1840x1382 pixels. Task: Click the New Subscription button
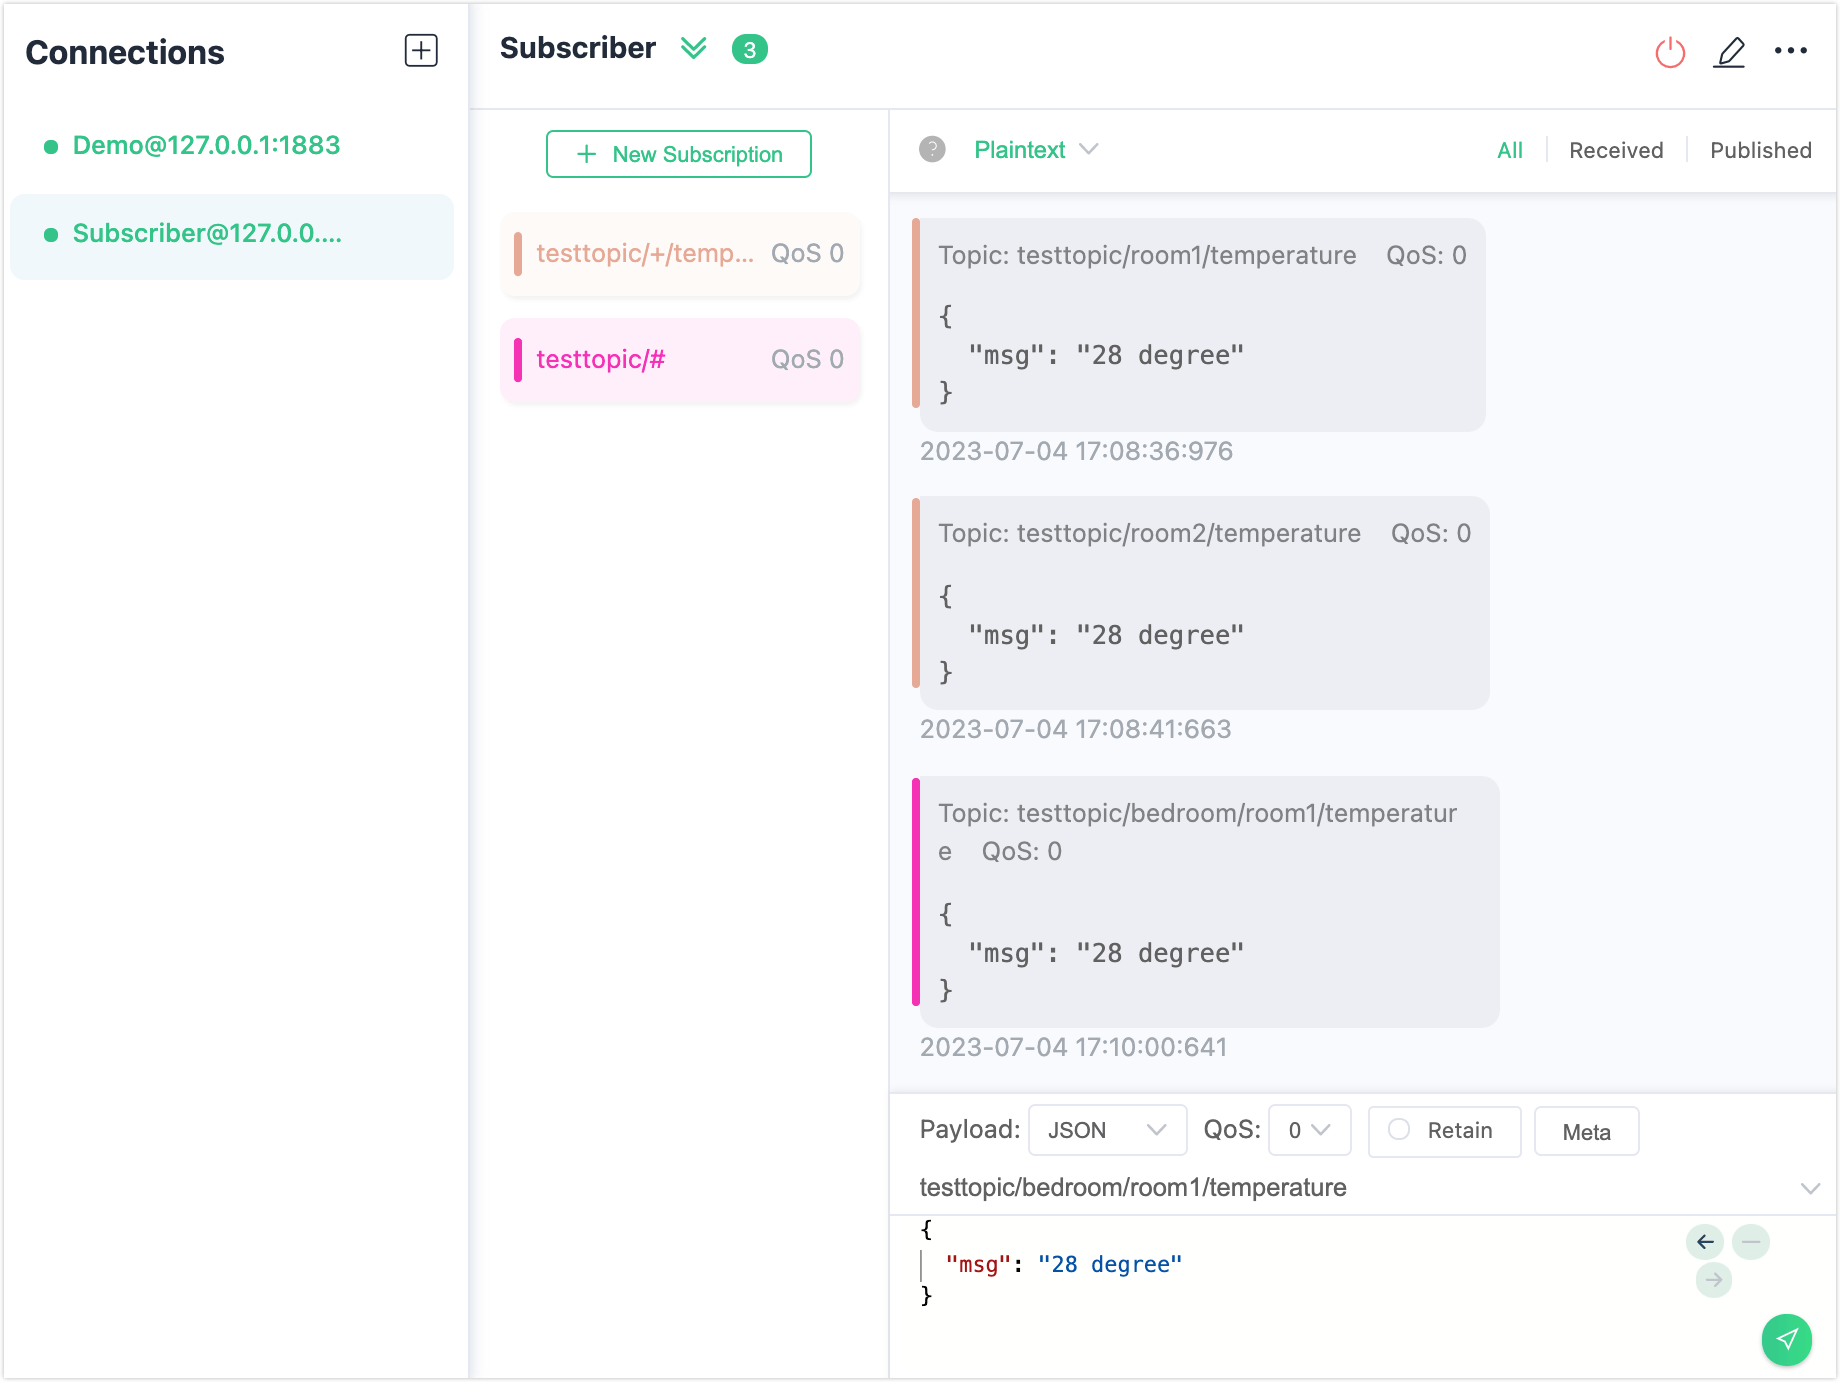679,154
